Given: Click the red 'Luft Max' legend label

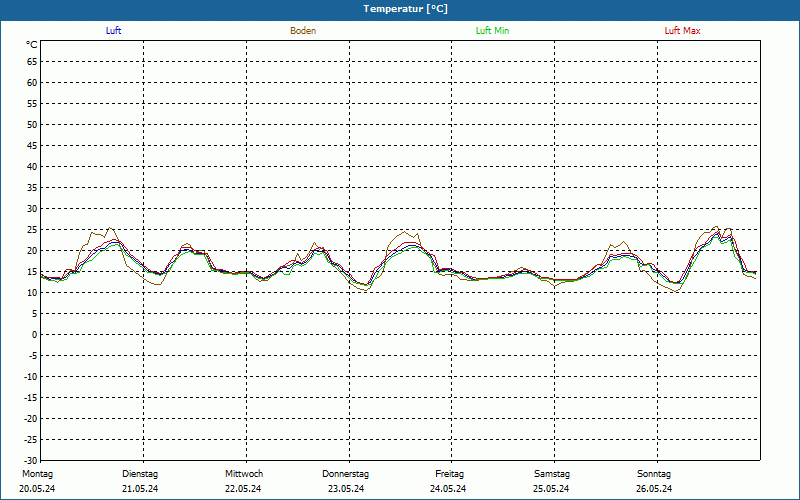Looking at the screenshot, I should (x=682, y=31).
